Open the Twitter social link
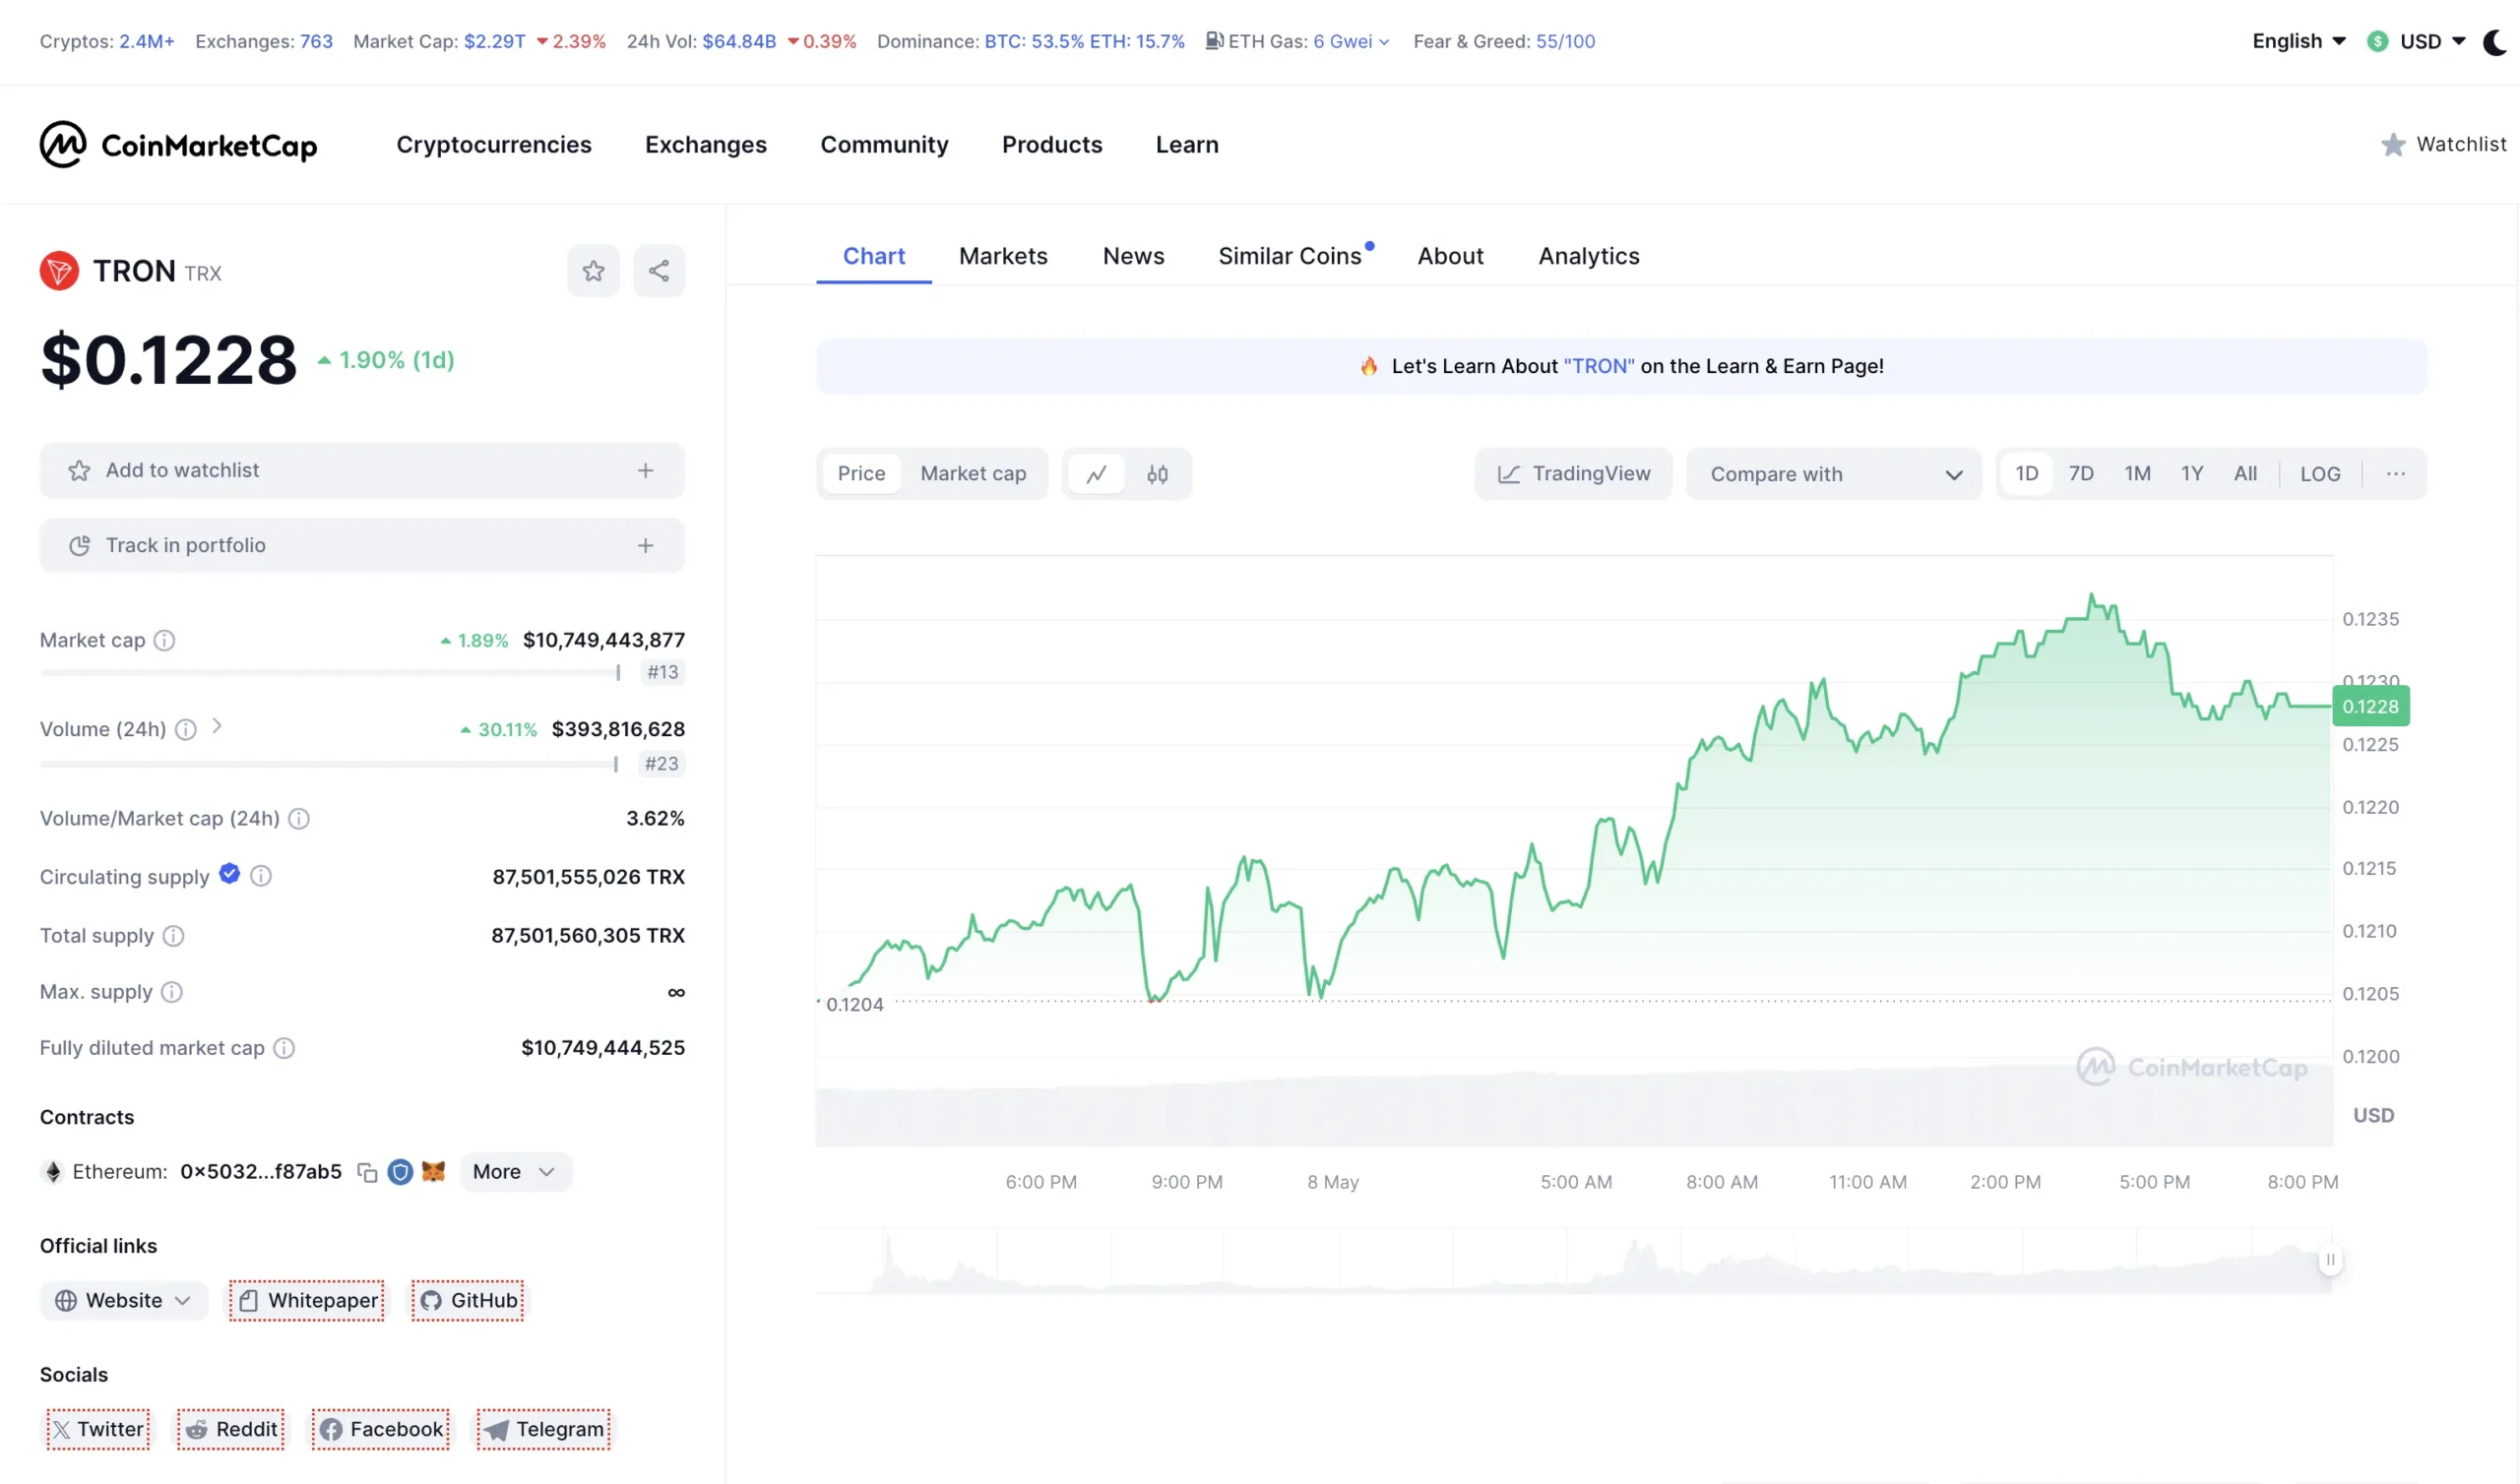The width and height of the screenshot is (2520, 1484). [98, 1430]
